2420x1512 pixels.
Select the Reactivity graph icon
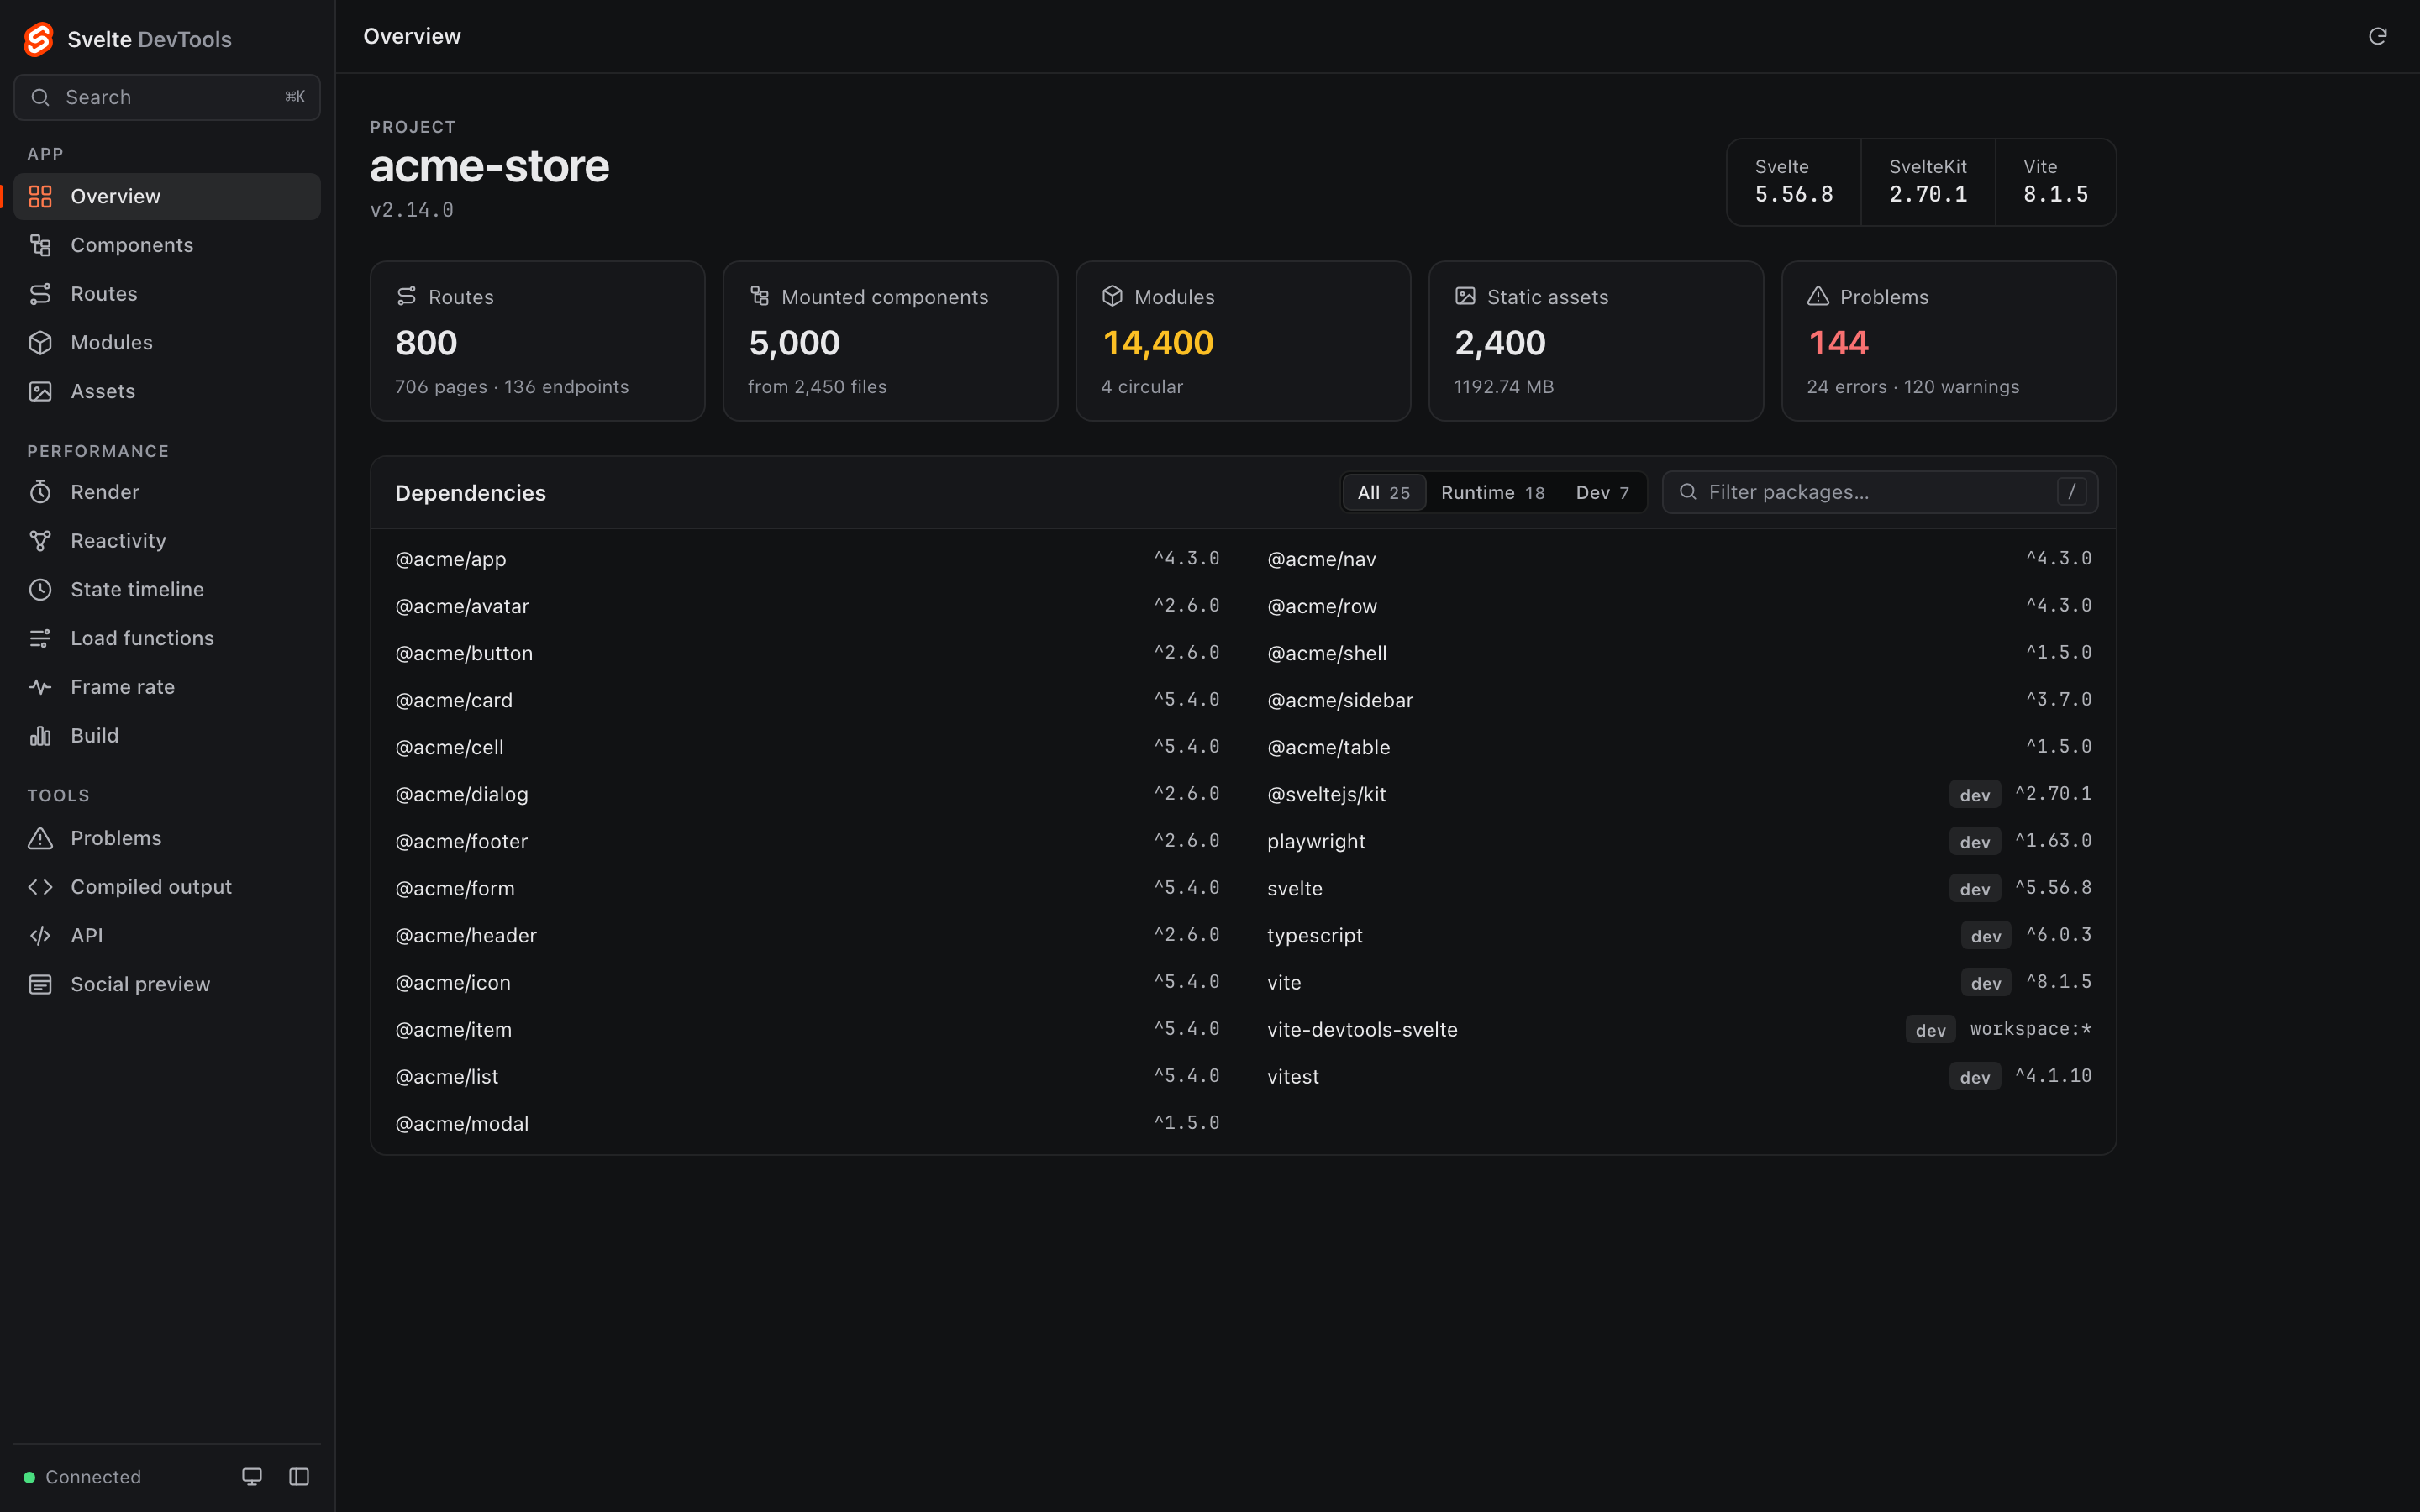pyautogui.click(x=40, y=541)
